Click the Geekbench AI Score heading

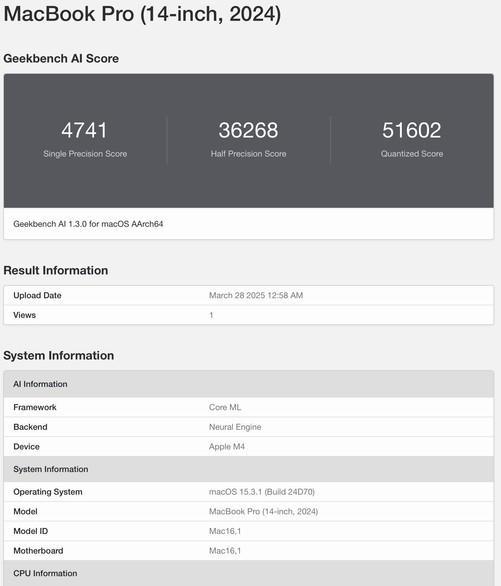(x=61, y=58)
